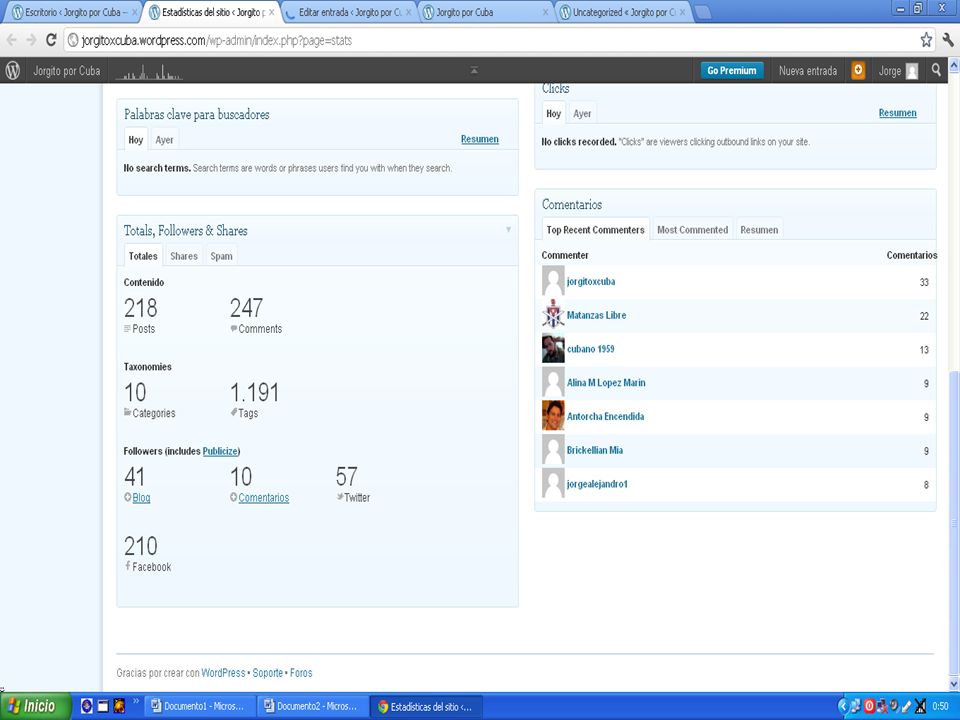Click the Jorge user avatar
Image resolution: width=960 pixels, height=720 pixels.
coord(912,71)
